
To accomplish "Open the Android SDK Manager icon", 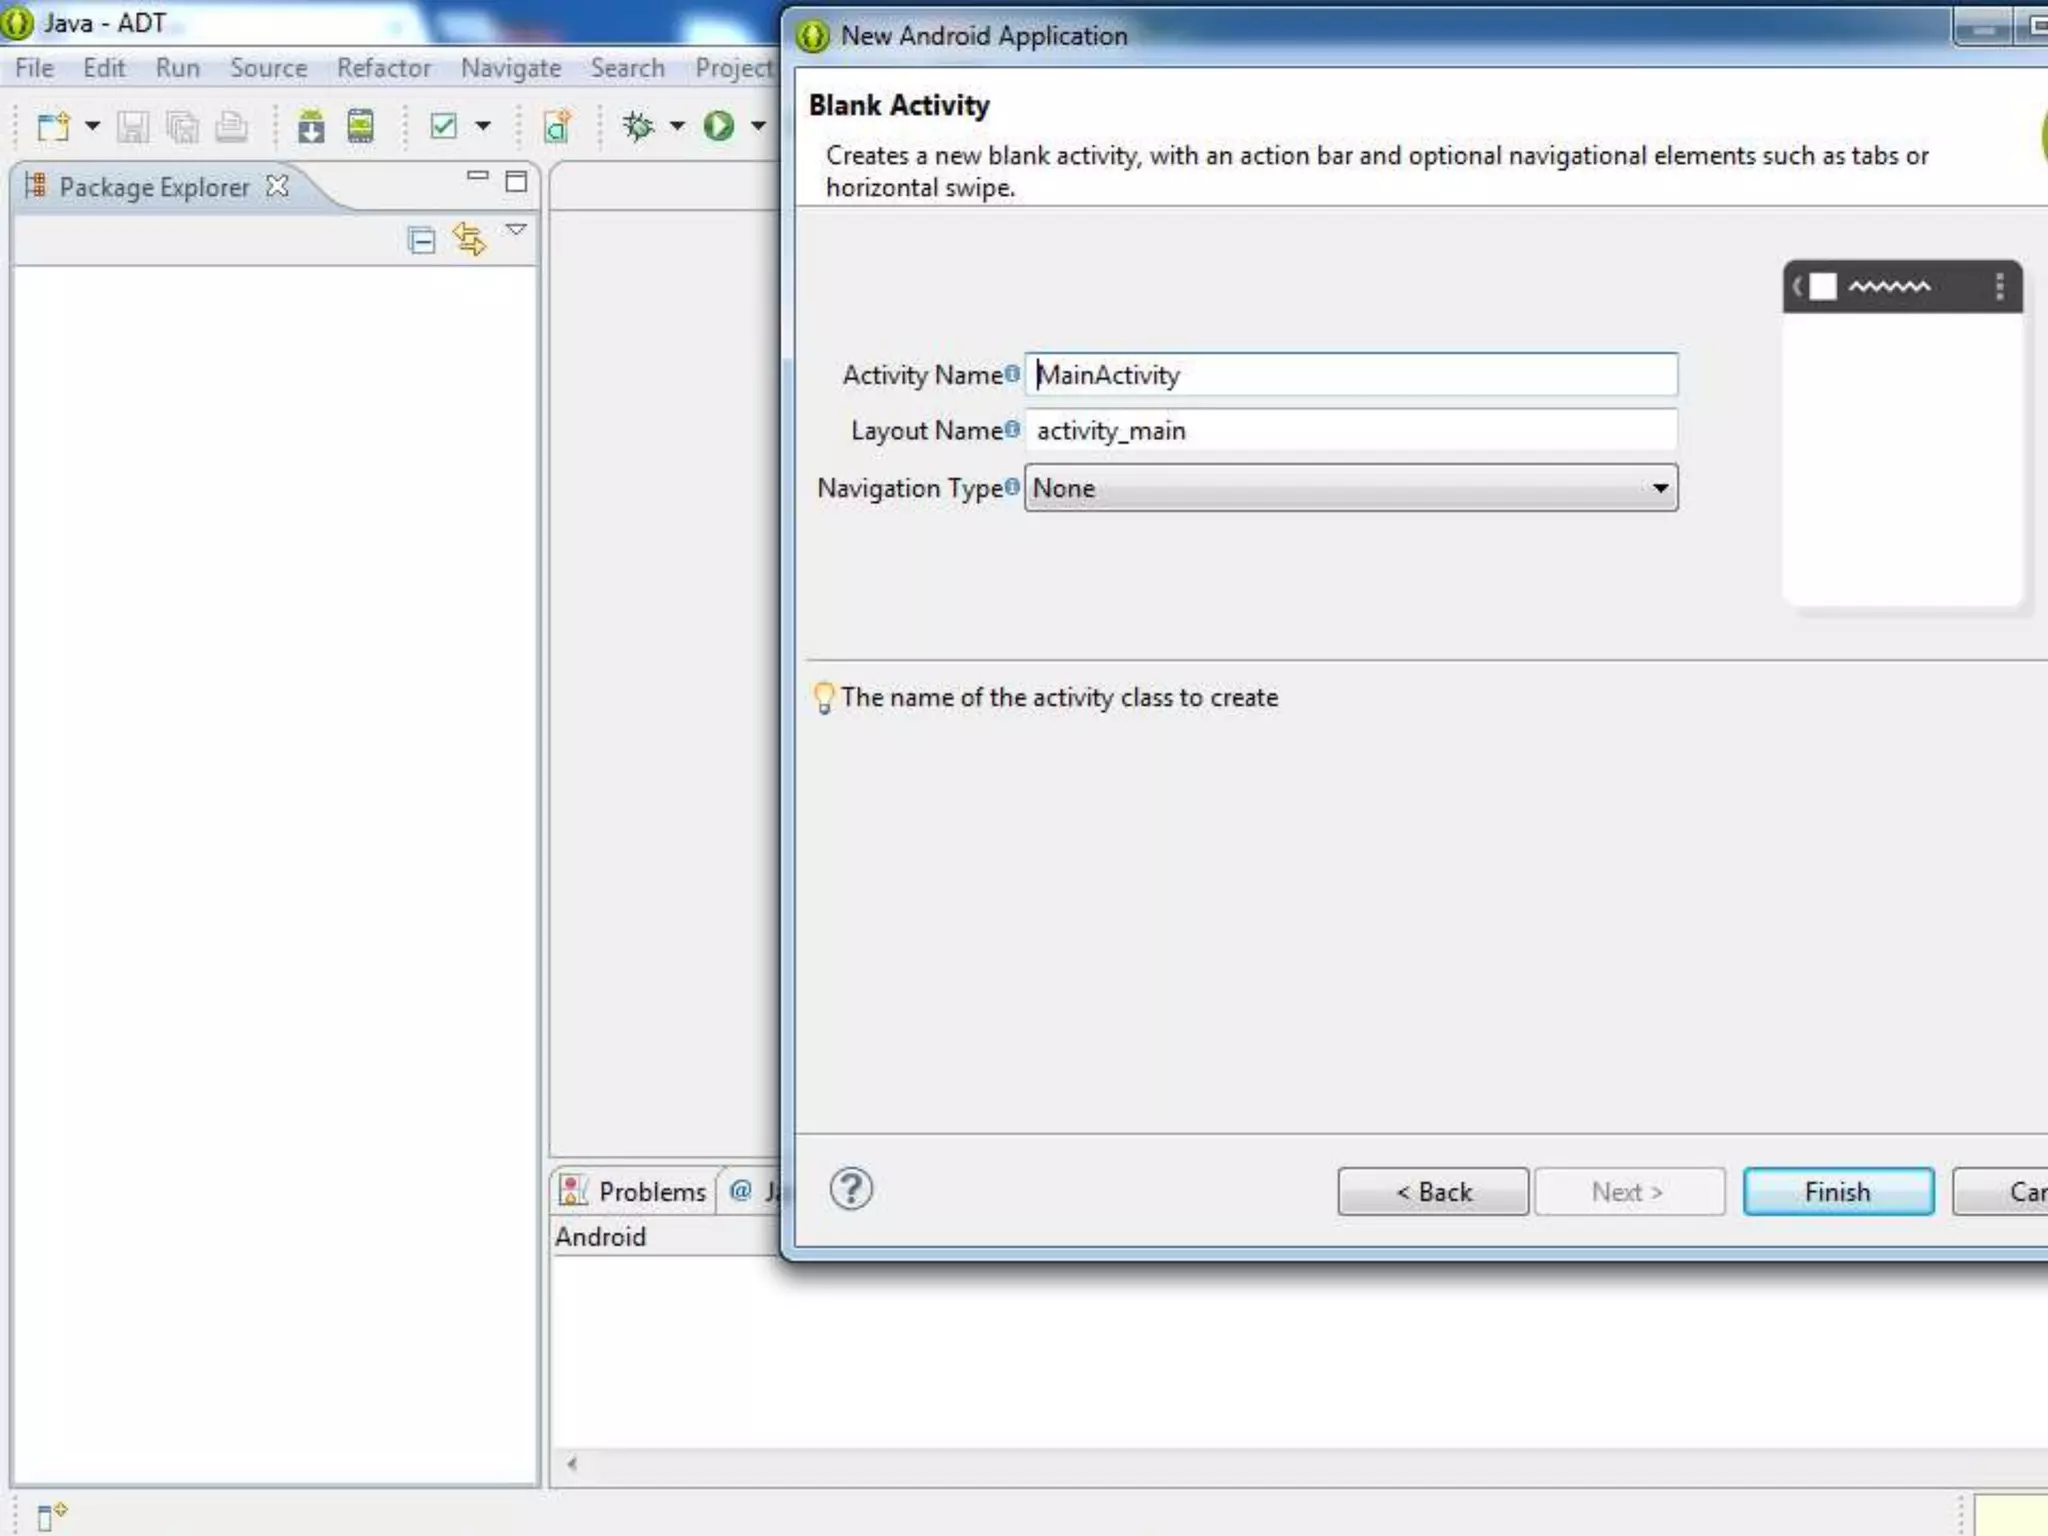I will pos(311,127).
